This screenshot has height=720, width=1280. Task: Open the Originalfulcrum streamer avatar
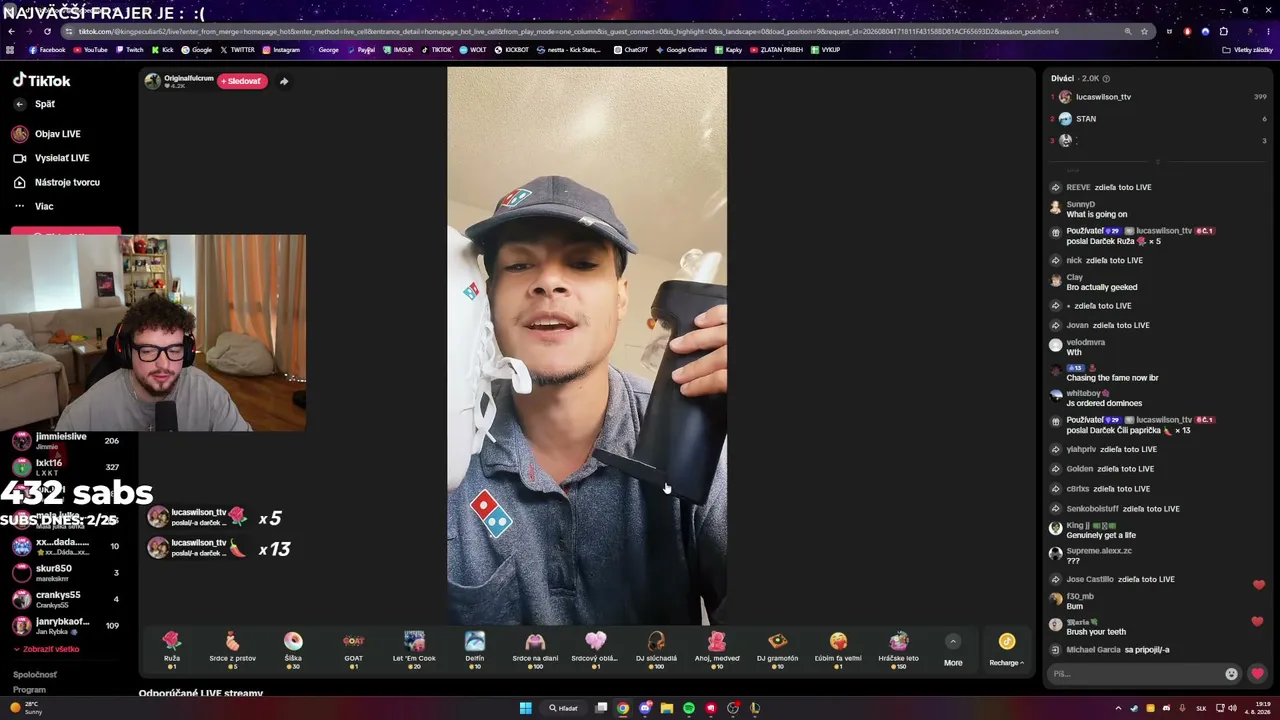(152, 81)
